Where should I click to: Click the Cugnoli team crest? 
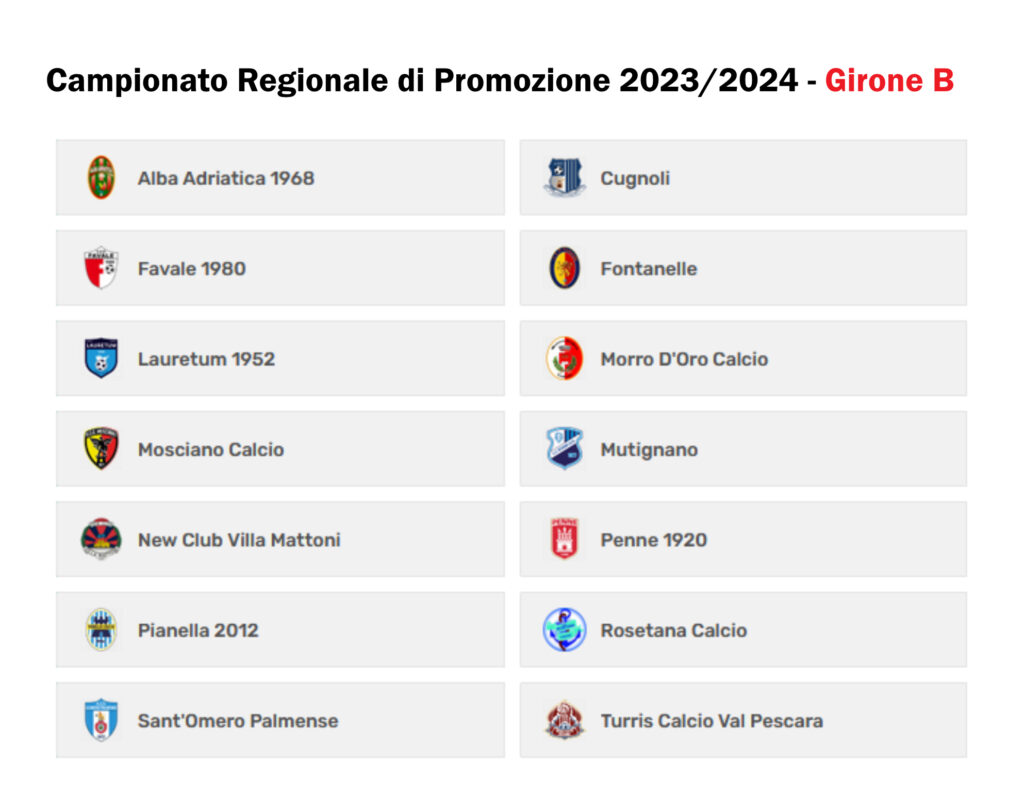tap(564, 177)
